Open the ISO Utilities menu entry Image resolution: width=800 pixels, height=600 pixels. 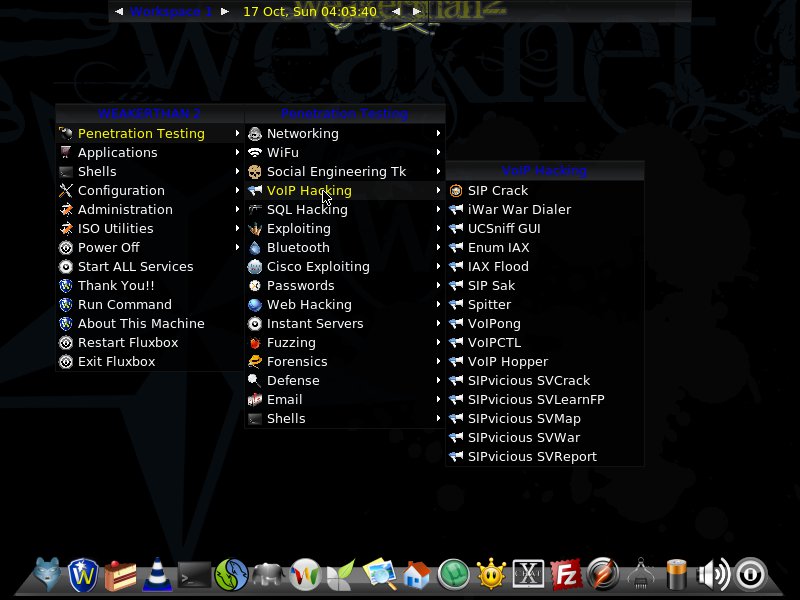[x=150, y=229]
